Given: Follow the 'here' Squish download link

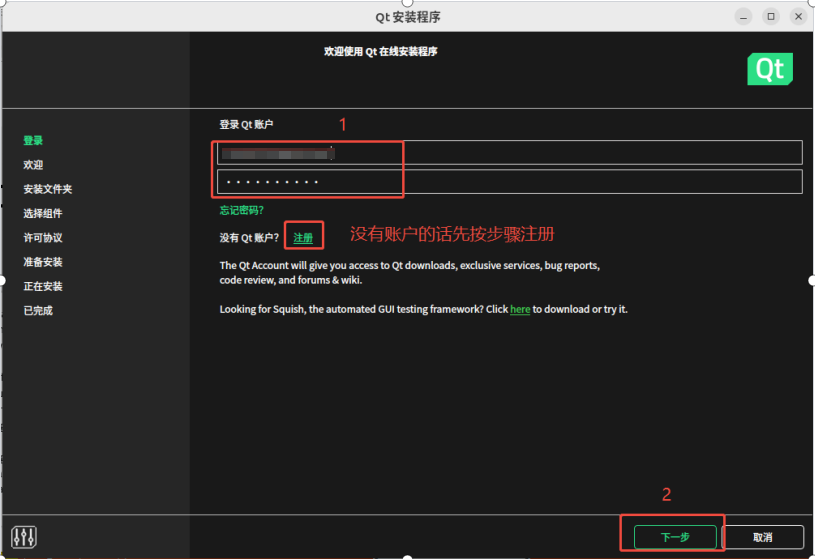Looking at the screenshot, I should [x=520, y=309].
